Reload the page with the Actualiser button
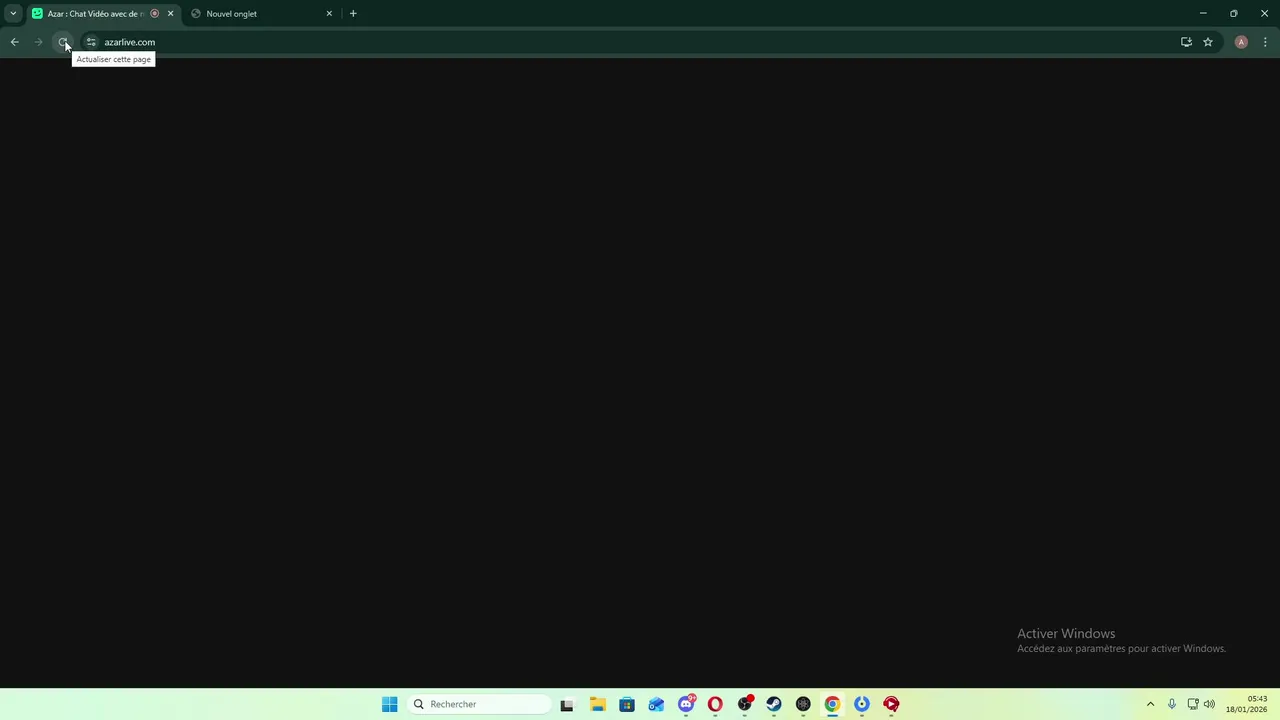This screenshot has width=1280, height=720. [x=62, y=42]
